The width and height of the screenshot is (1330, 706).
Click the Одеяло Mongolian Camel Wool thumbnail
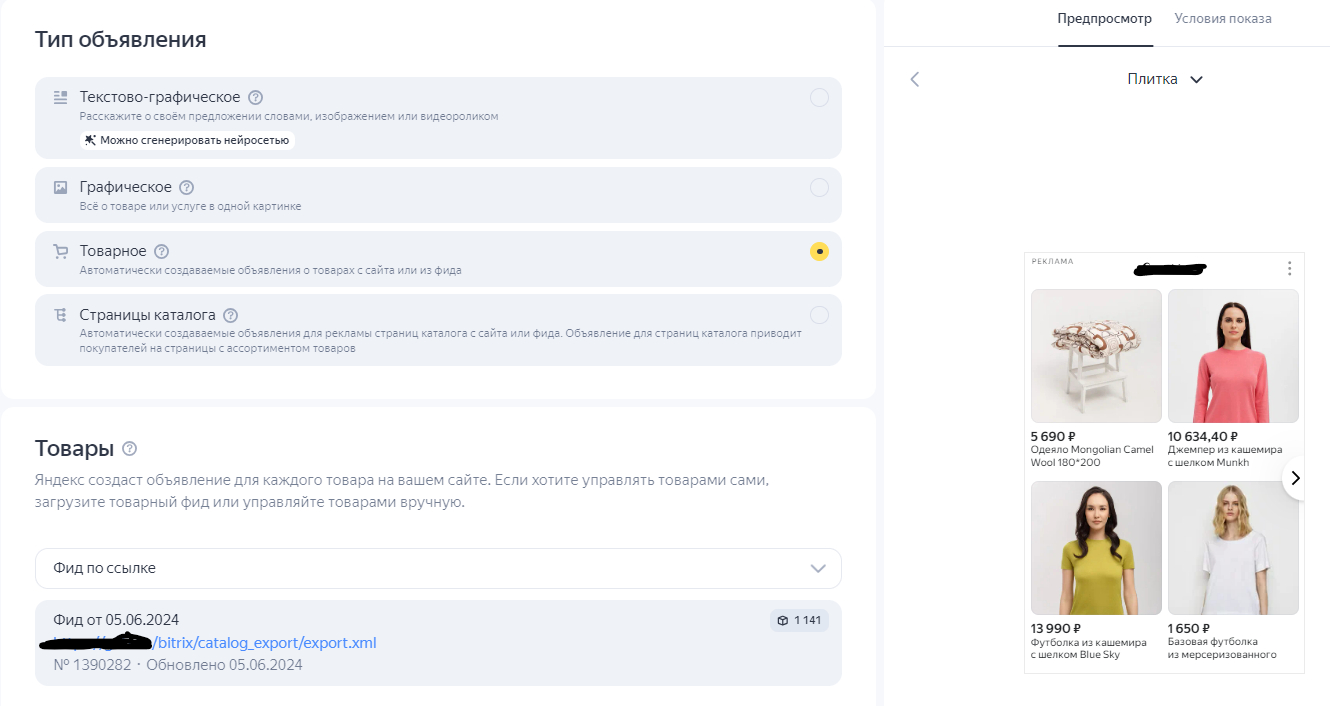tap(1096, 356)
